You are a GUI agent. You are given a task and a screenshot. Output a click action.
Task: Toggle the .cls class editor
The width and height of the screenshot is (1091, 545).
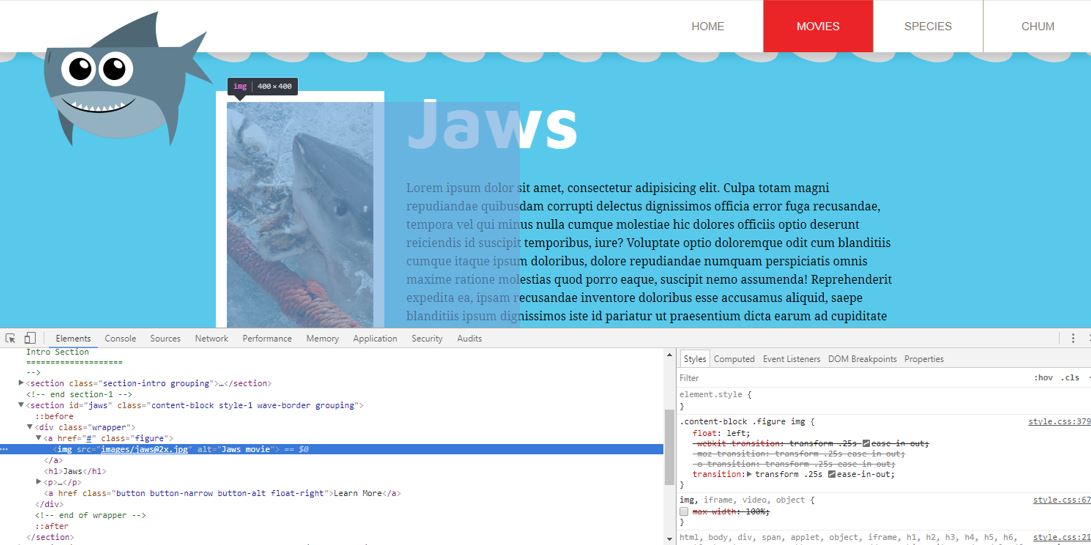coord(1070,378)
